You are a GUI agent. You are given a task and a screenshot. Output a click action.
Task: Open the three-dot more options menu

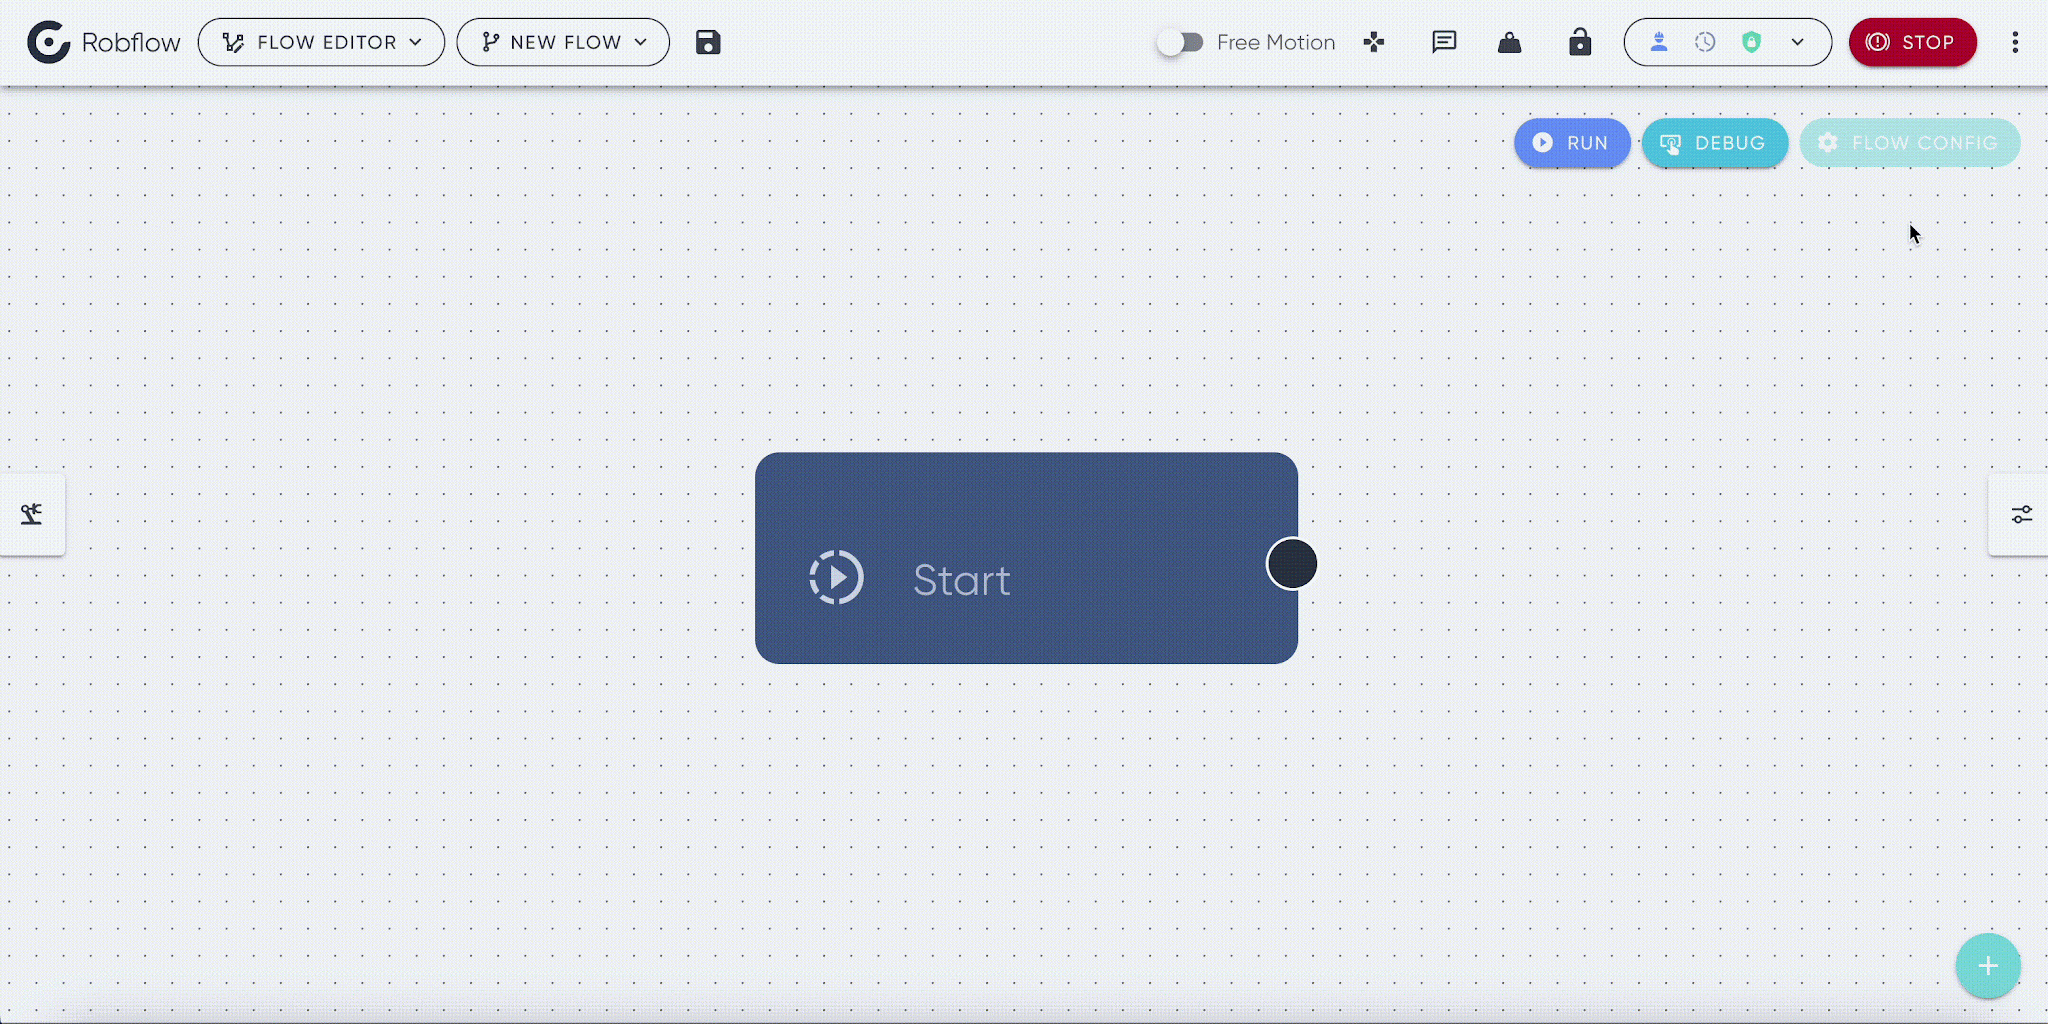2015,42
